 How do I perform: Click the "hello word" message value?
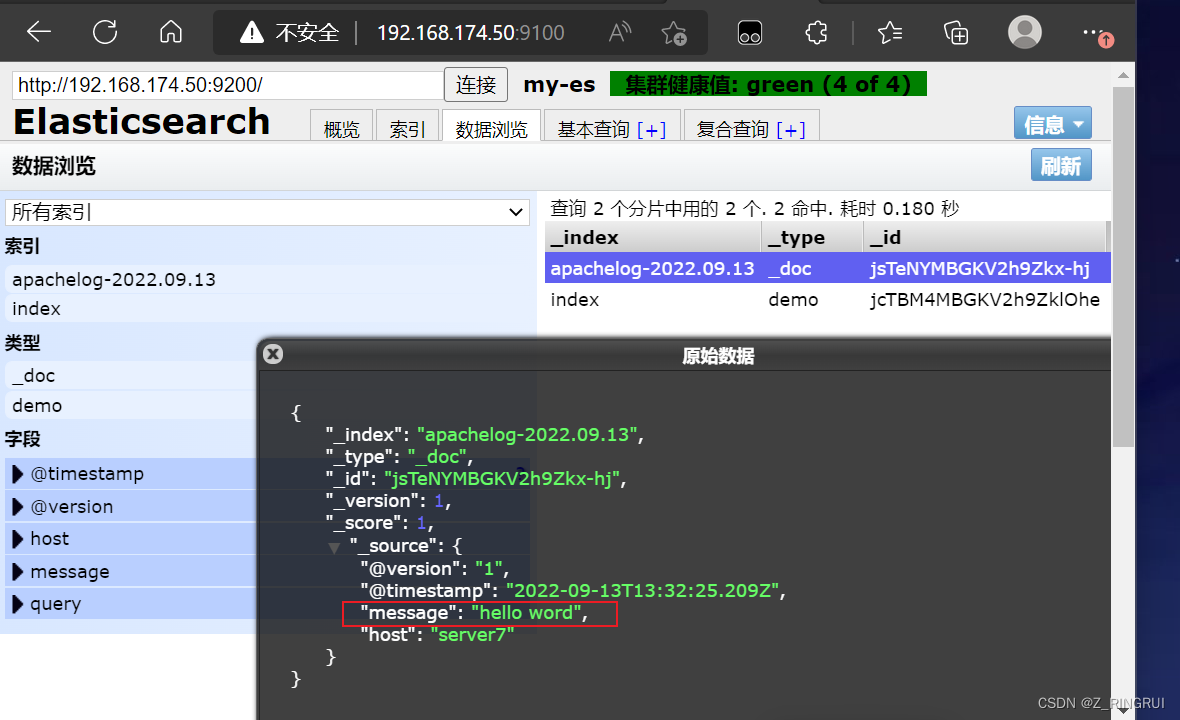pos(526,613)
